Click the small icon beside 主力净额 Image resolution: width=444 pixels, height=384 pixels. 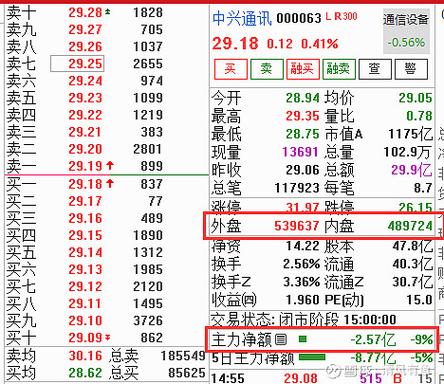(281, 340)
